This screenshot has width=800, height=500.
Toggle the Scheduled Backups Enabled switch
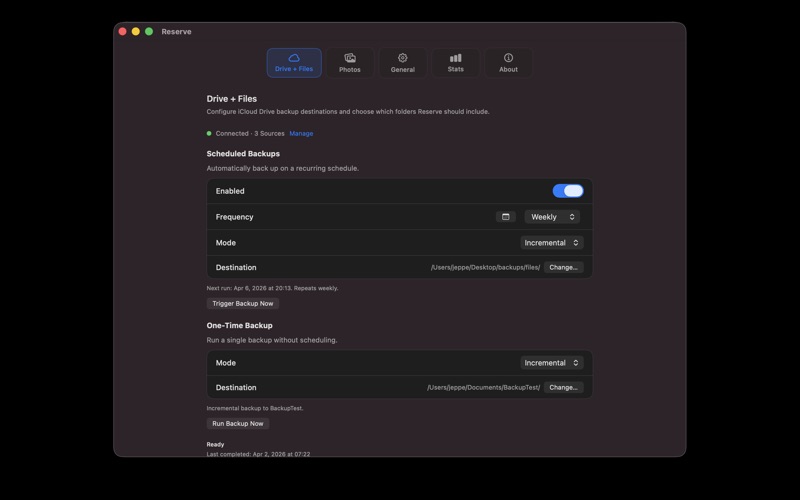(568, 191)
